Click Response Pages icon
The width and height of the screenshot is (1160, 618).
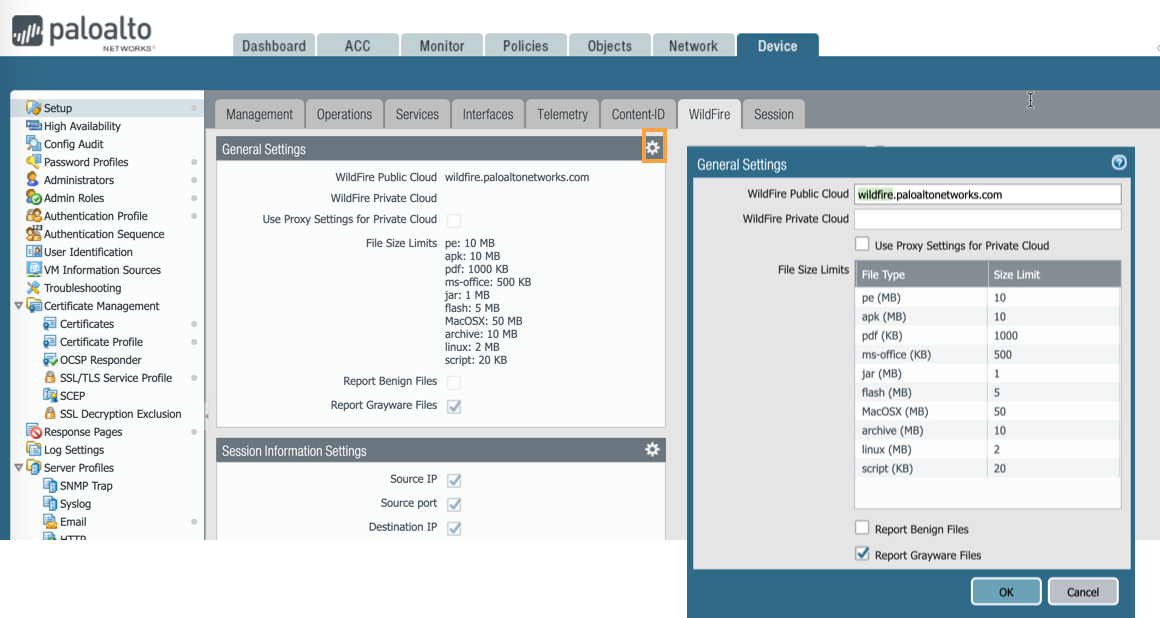33,431
